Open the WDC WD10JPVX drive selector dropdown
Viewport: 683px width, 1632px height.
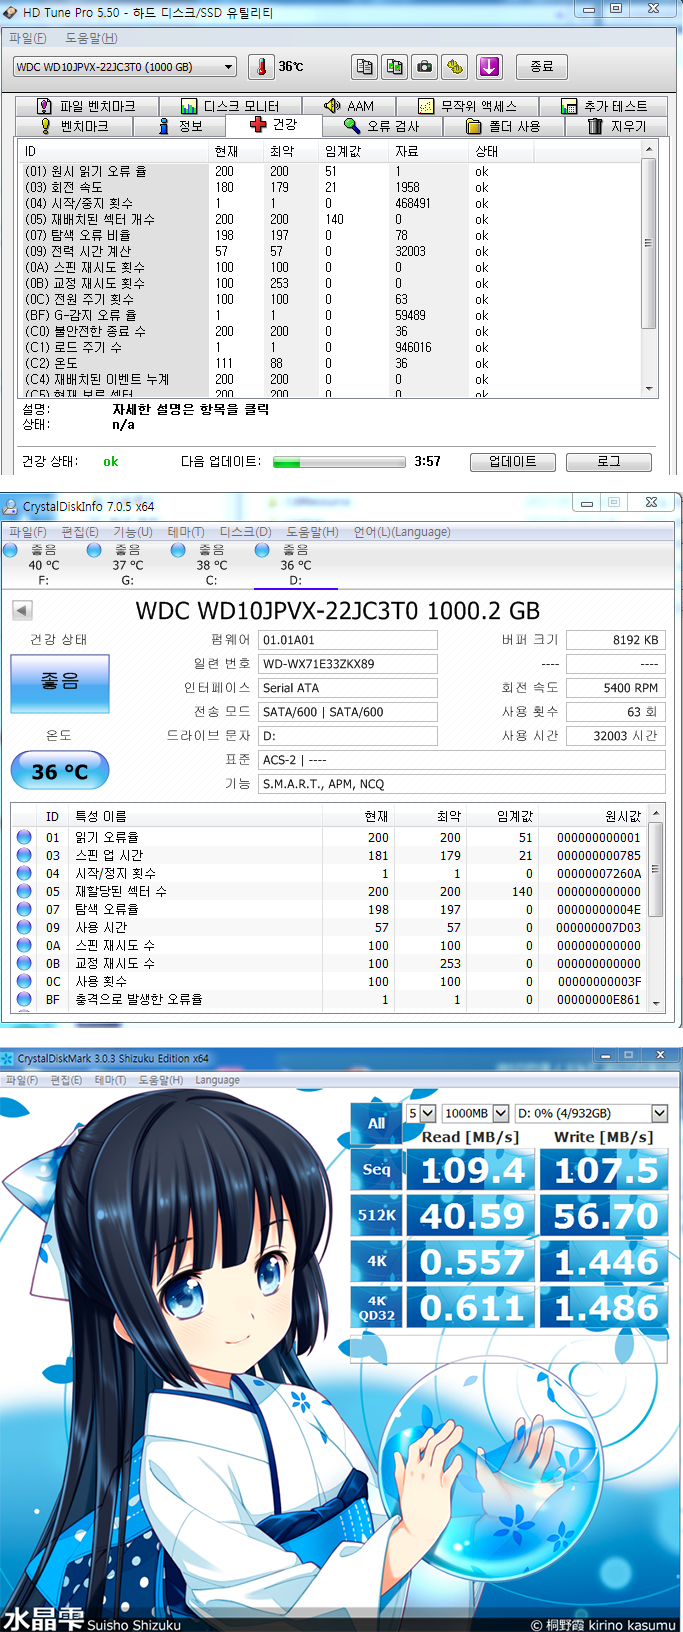coord(125,67)
